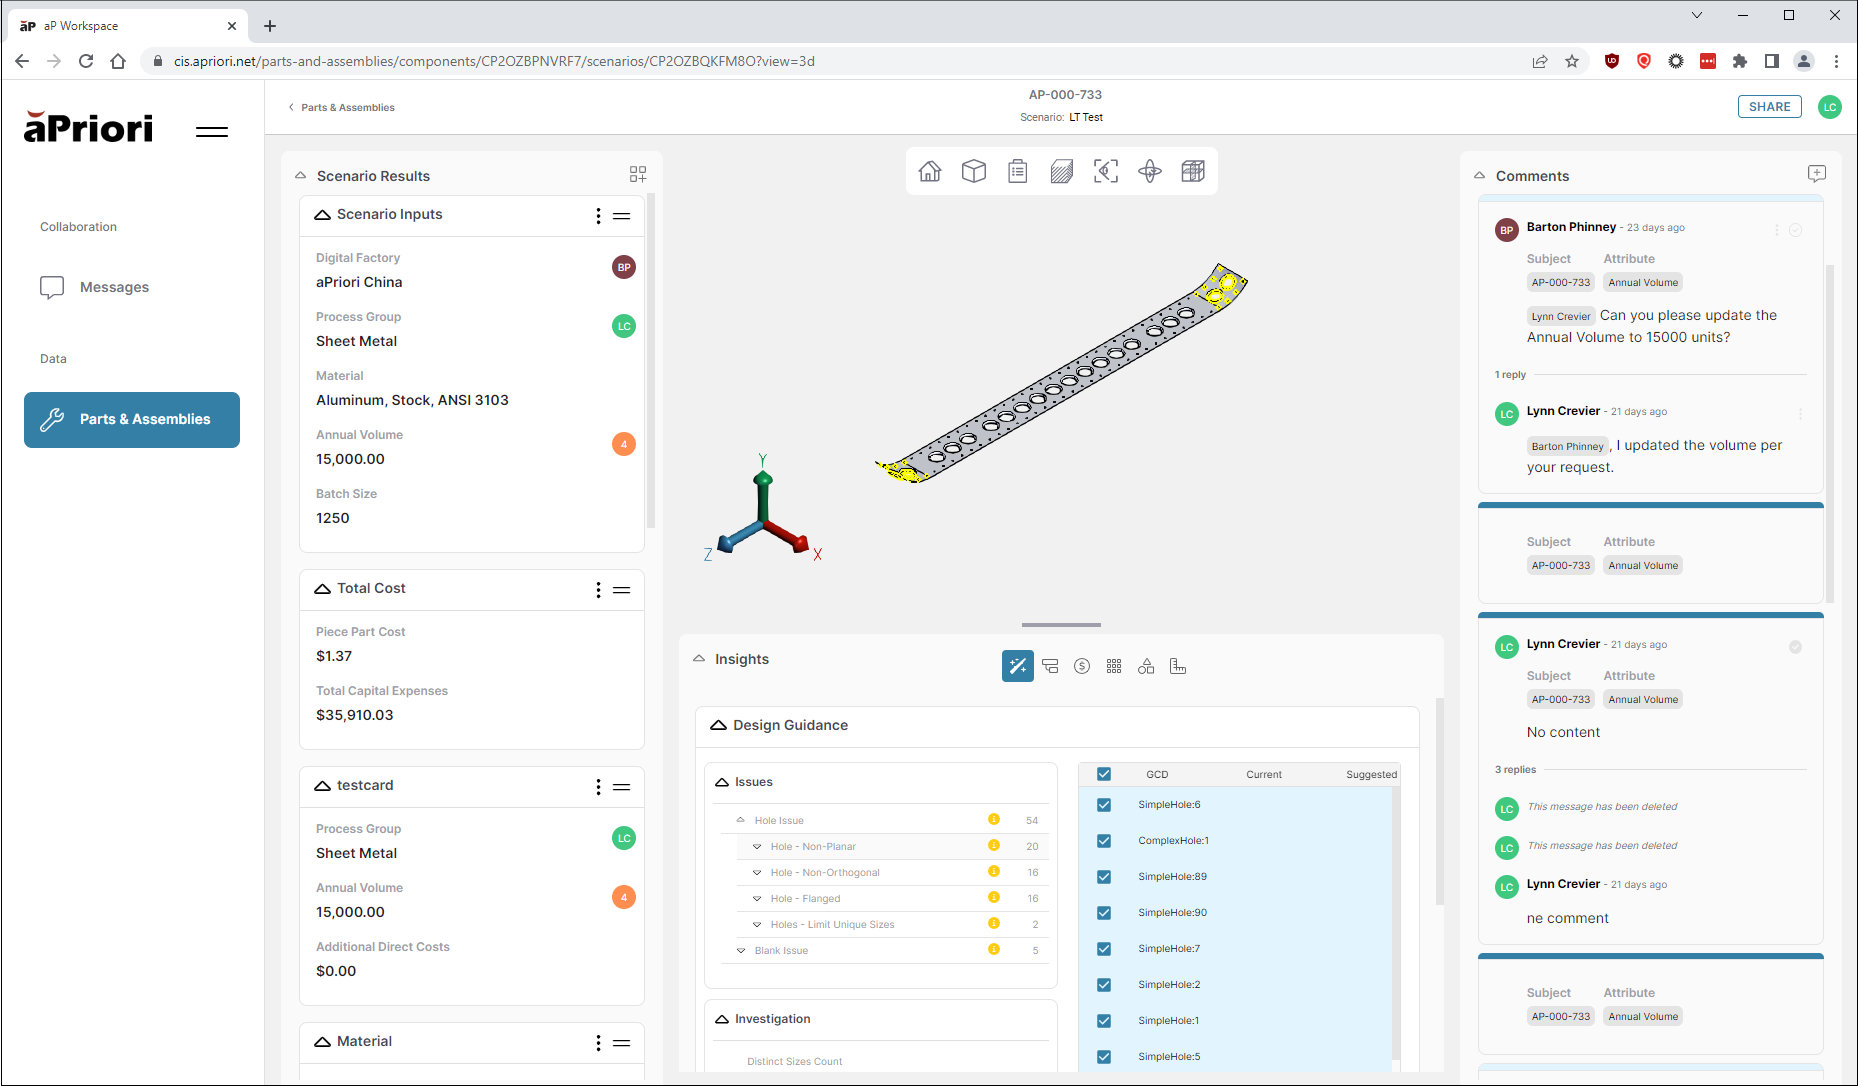Uncheck the ComplexHole:1 checkbox
Viewport: 1858px width, 1086px height.
tap(1104, 841)
